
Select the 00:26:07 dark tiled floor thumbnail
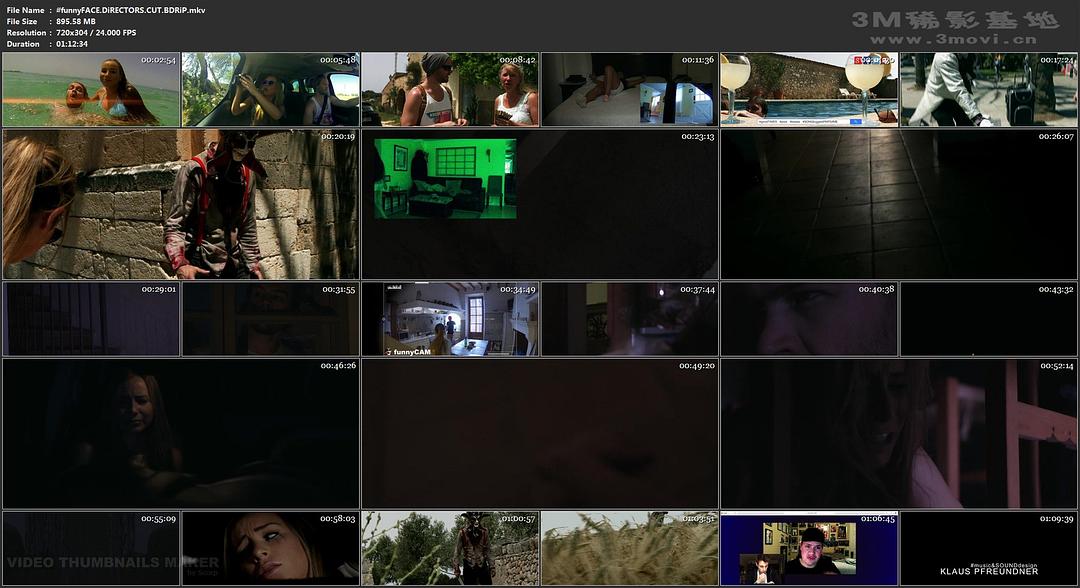tap(898, 204)
